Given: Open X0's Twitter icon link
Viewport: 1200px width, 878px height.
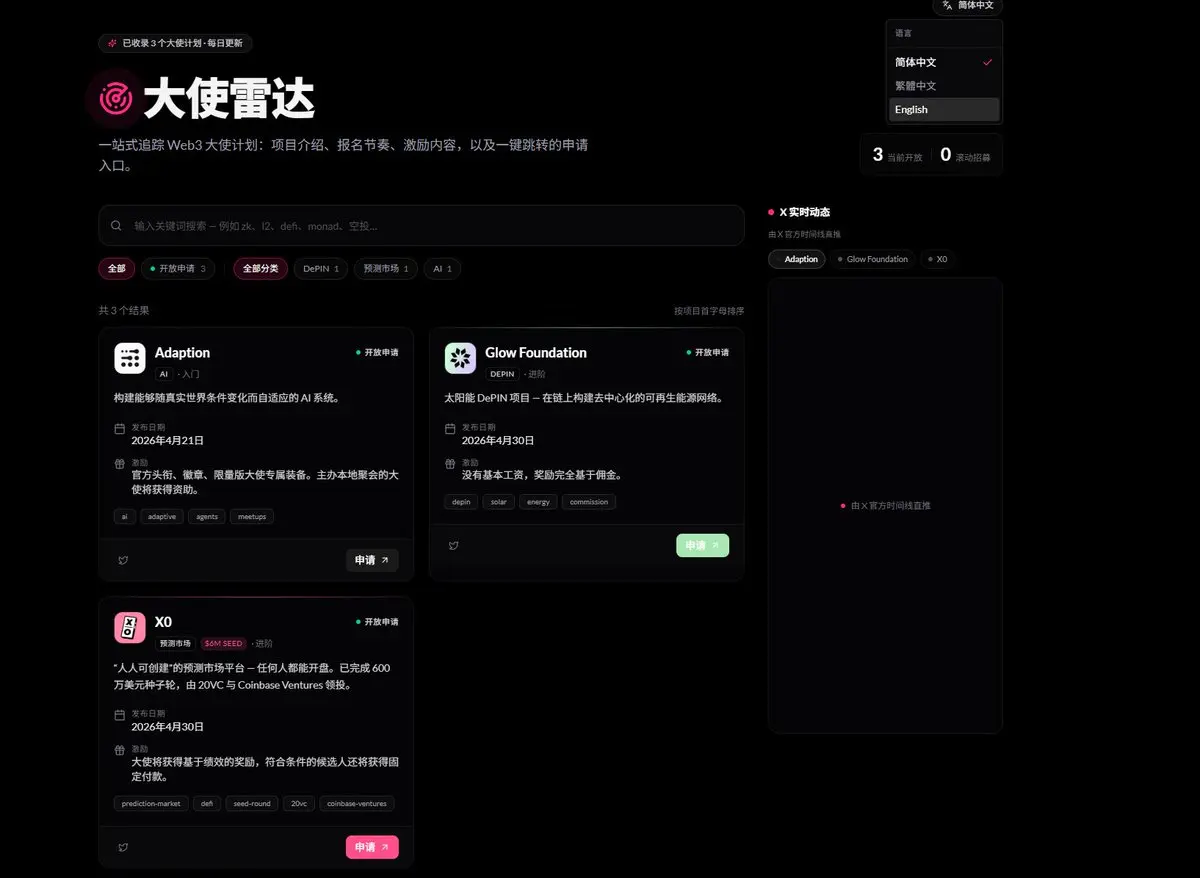Looking at the screenshot, I should point(123,847).
